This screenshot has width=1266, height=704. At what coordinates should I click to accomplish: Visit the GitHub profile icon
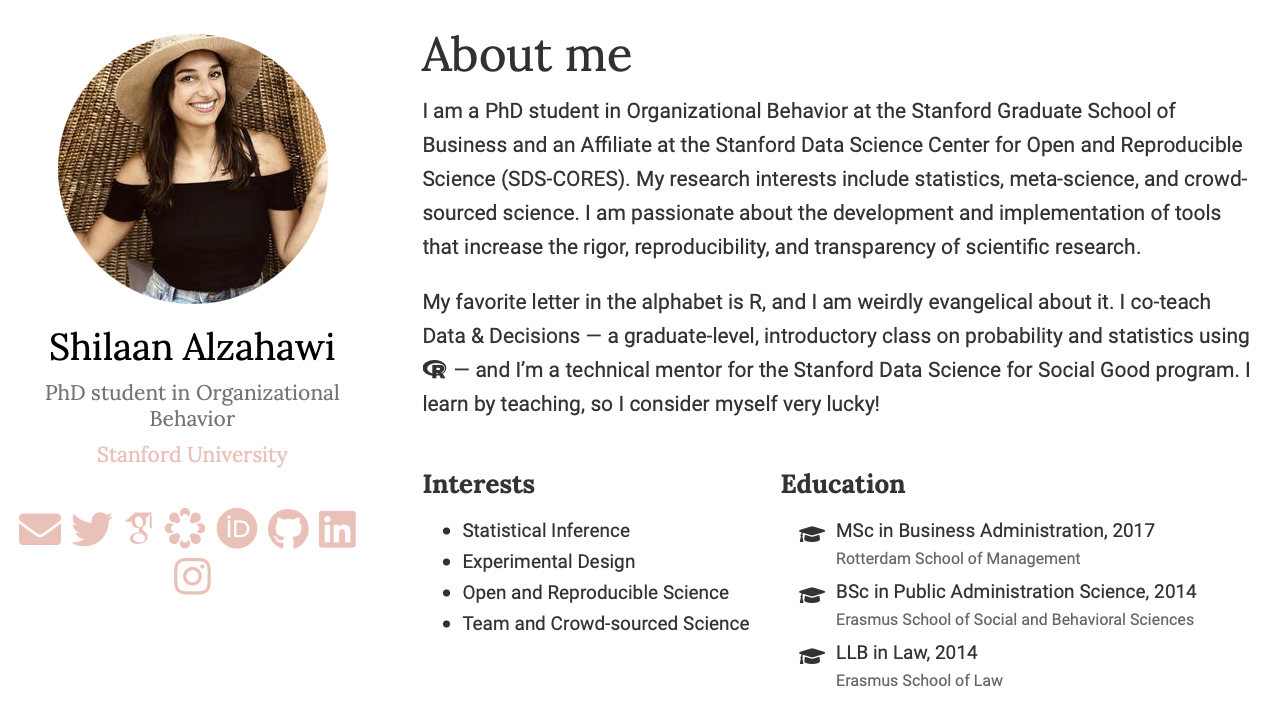coord(288,529)
